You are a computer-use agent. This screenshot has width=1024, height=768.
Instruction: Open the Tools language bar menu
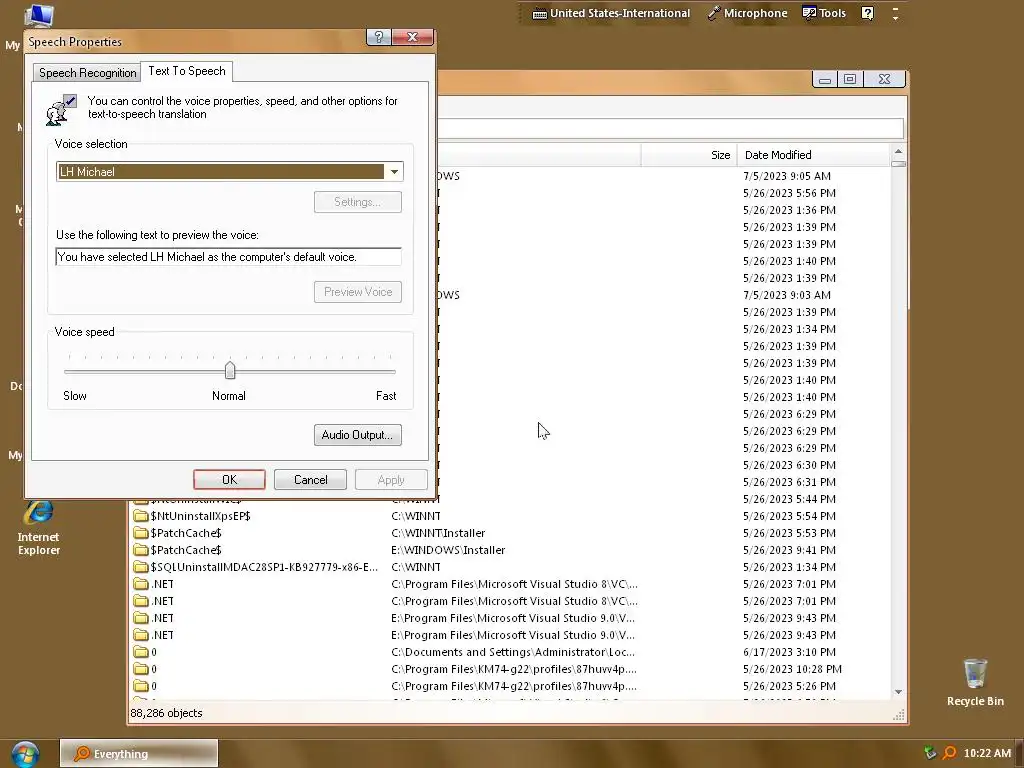click(824, 13)
